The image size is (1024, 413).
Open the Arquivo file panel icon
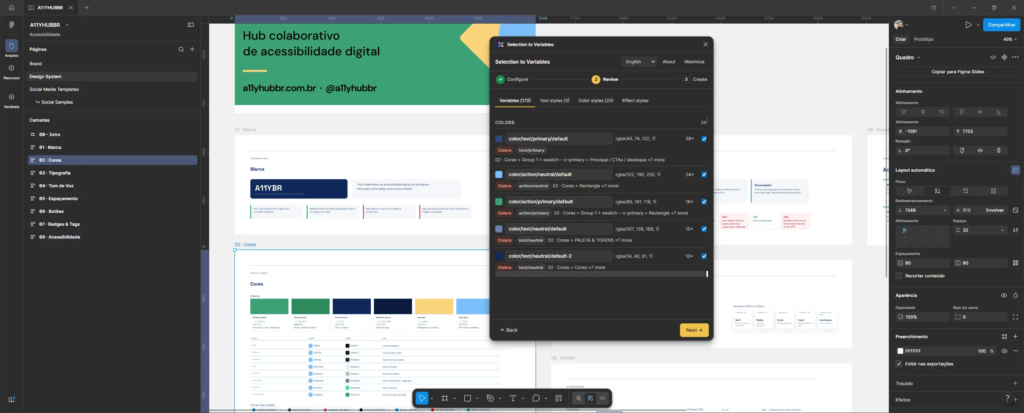(11, 46)
